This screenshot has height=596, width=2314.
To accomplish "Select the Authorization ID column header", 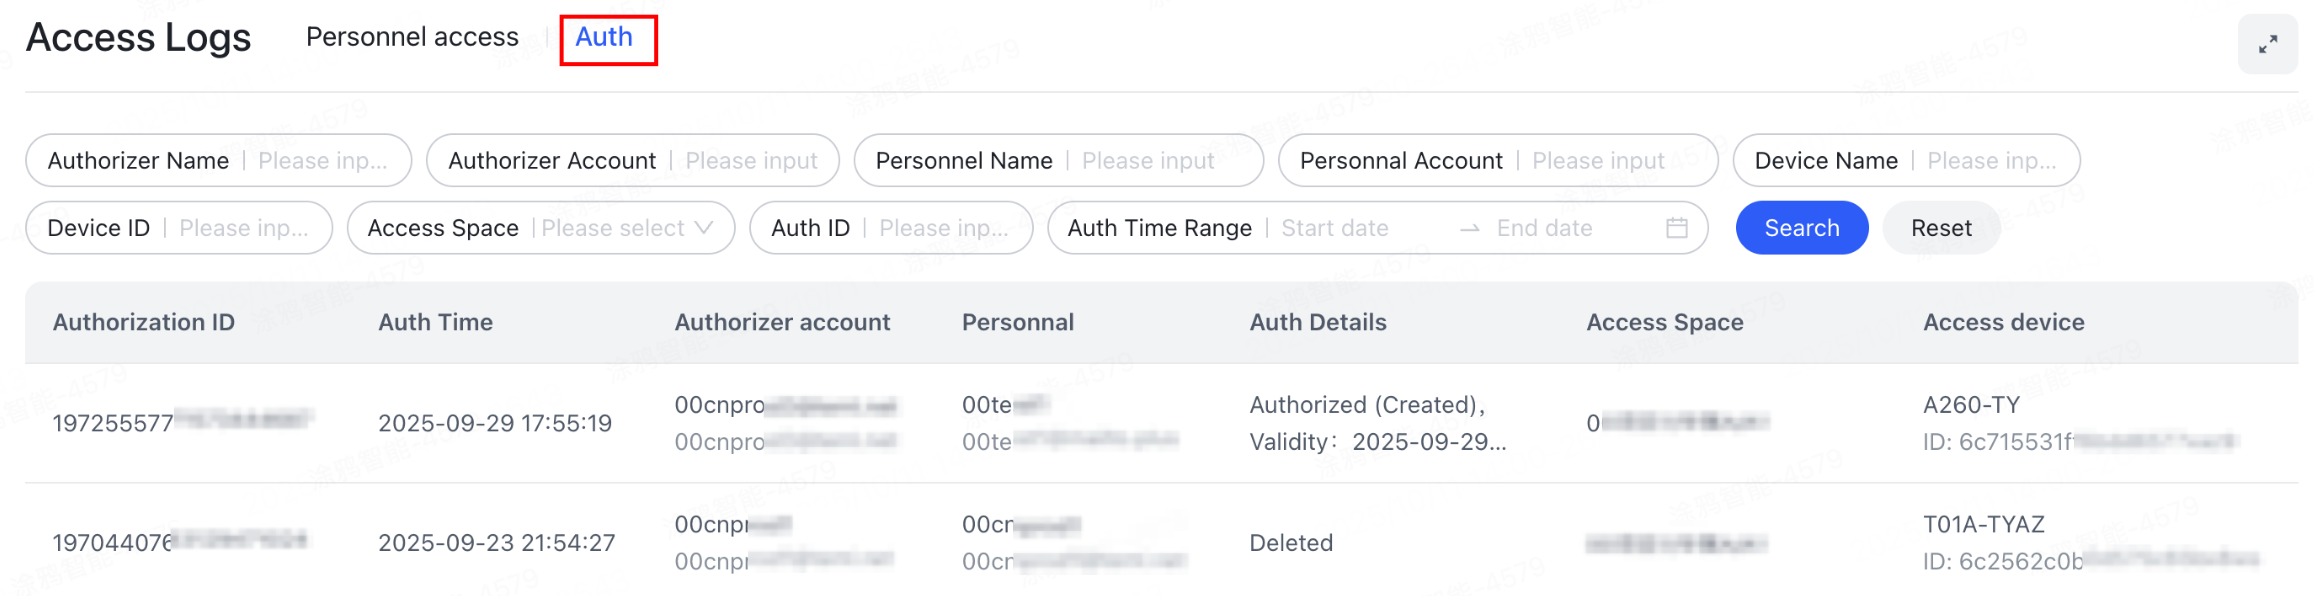I will click(x=144, y=322).
